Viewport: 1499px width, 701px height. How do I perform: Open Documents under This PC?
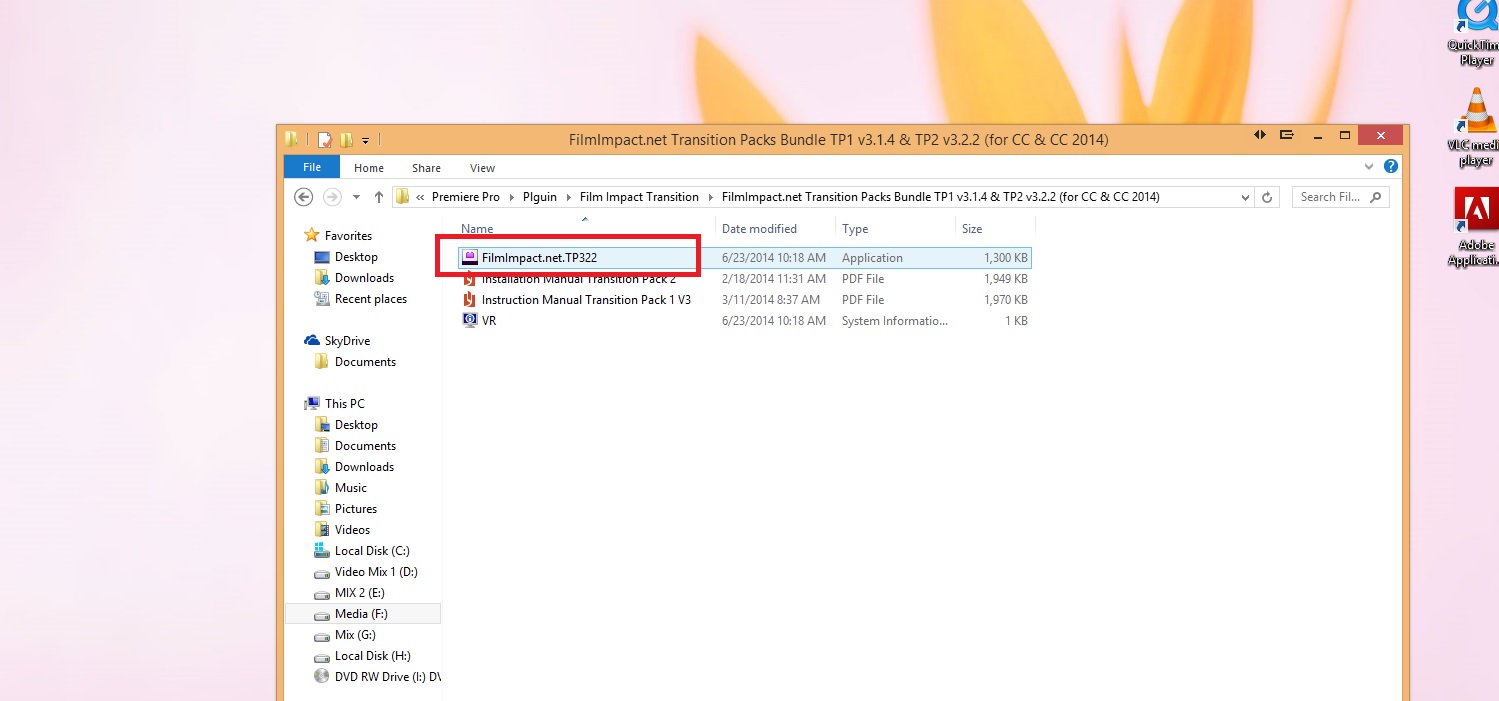(x=365, y=446)
